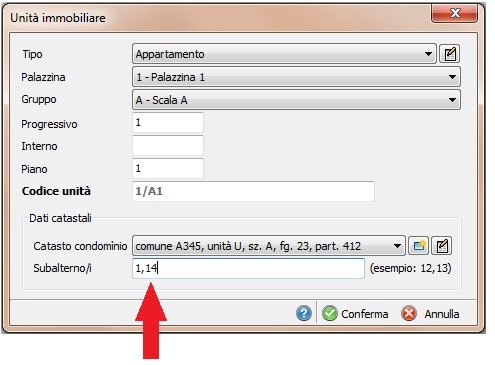495x365 pixels.
Task: Click the edit icon beside Catasto condominio
Action: pyautogui.click(x=442, y=246)
